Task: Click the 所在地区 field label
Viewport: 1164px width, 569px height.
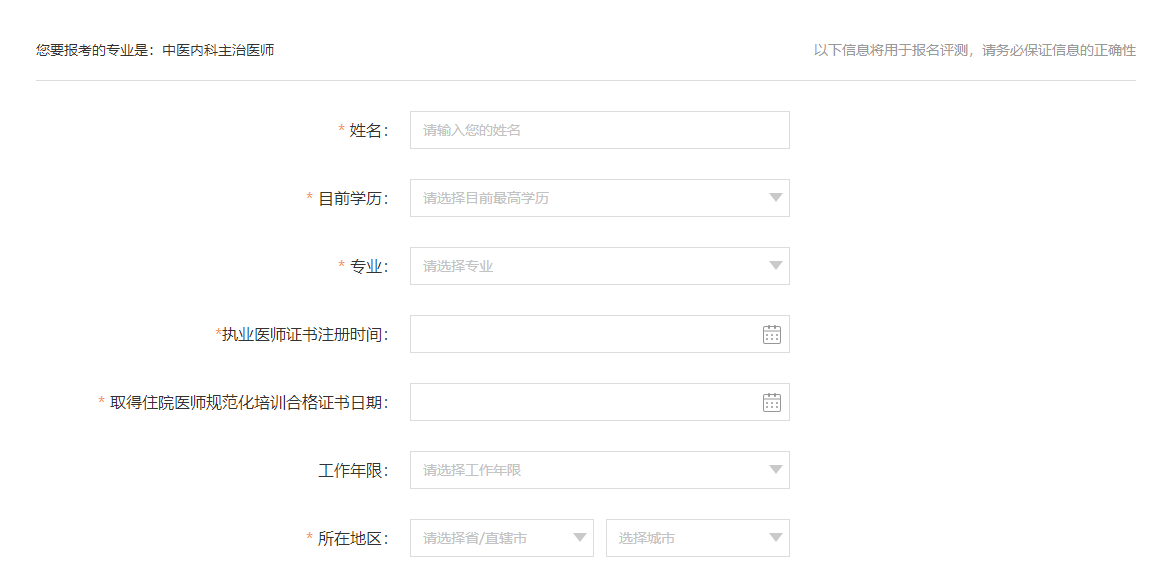Action: 350,539
